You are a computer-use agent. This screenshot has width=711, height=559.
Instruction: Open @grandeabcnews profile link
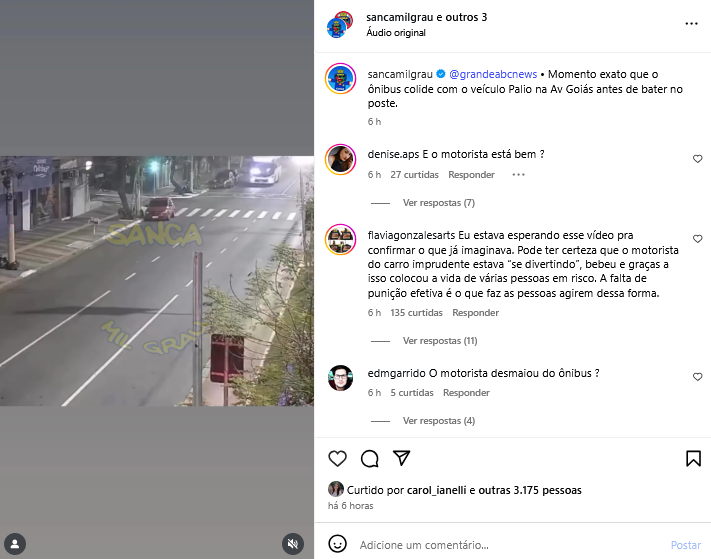coord(493,74)
